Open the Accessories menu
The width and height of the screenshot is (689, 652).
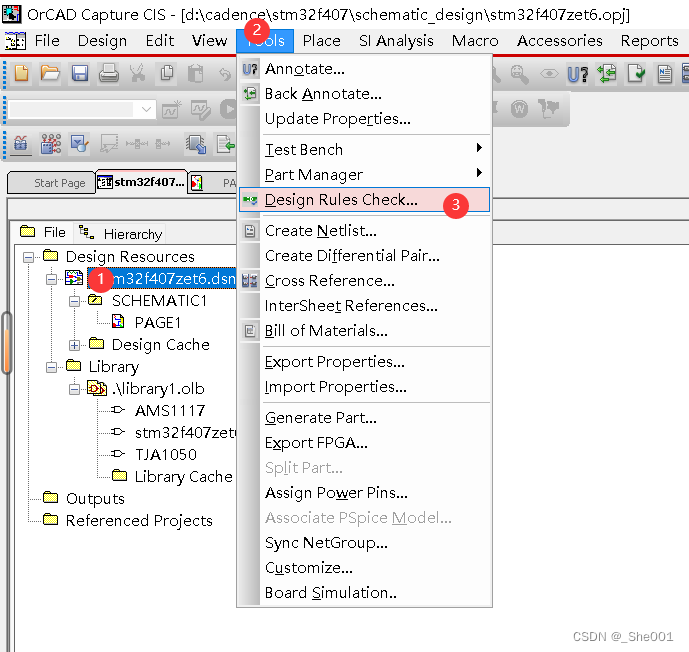click(559, 41)
